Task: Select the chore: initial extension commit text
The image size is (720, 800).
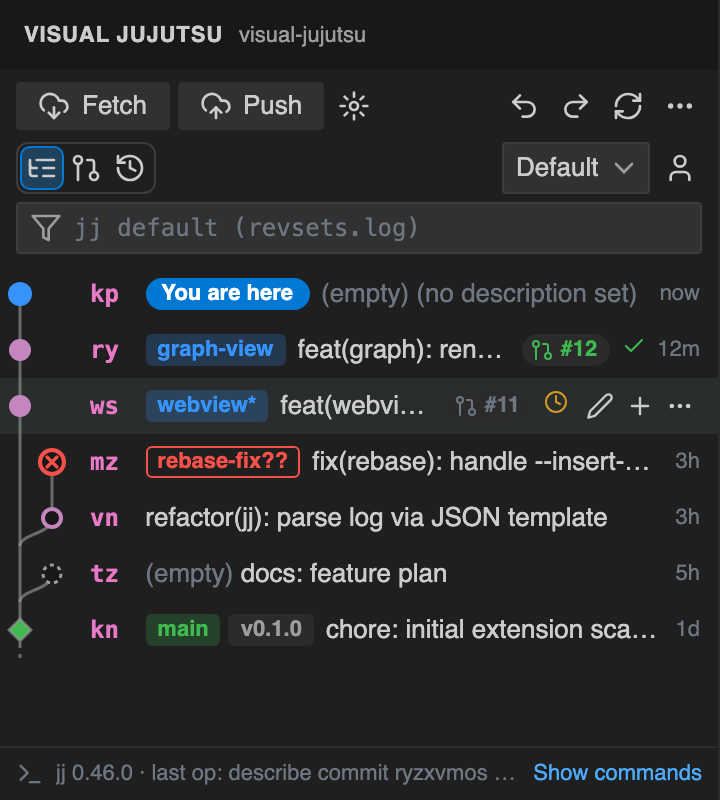Action: [491, 630]
